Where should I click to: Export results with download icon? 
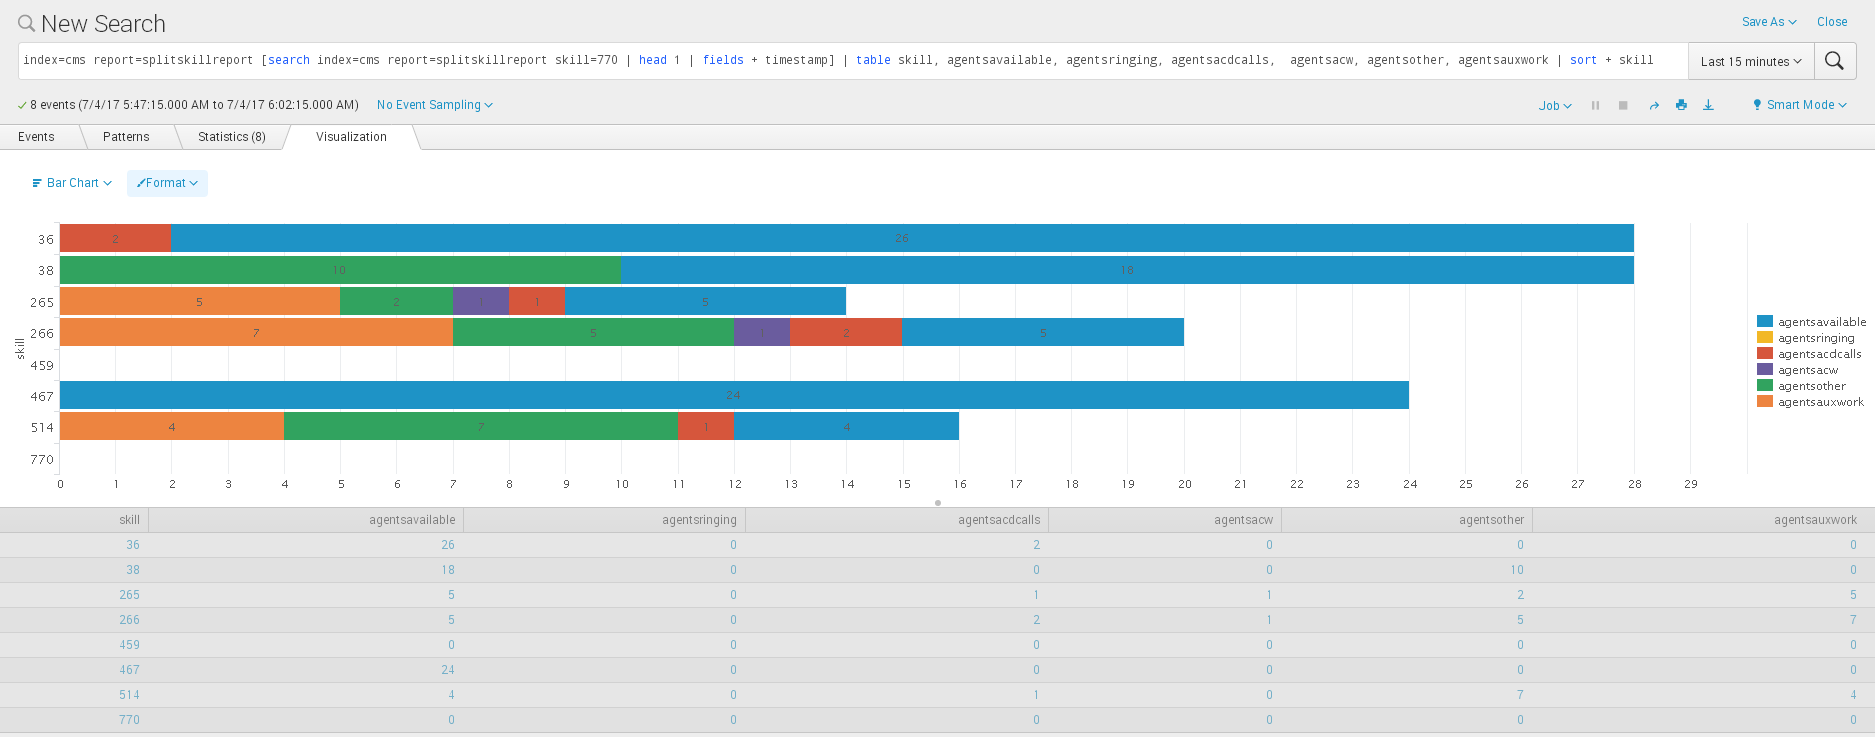(x=1708, y=105)
